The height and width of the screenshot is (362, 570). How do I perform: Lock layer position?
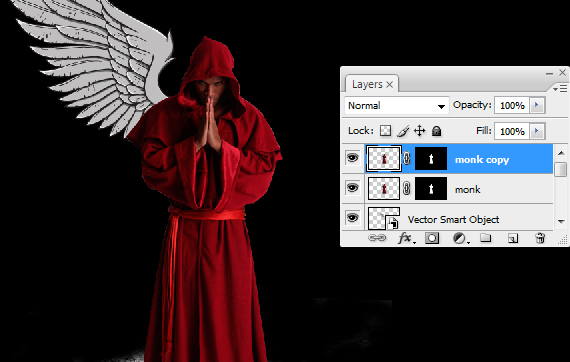point(420,131)
